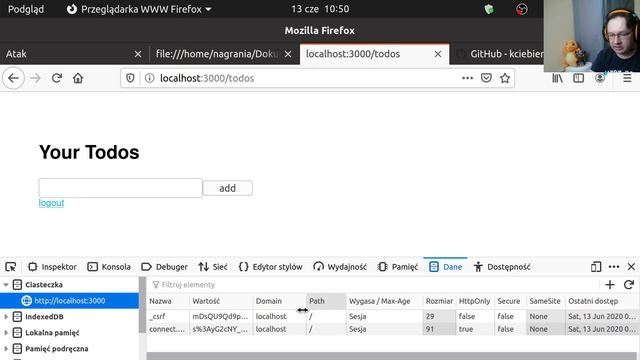Viewport: 640px width, 360px height.
Task: Toggle responsive design mode in devtools
Action: pyautogui.click(x=596, y=267)
